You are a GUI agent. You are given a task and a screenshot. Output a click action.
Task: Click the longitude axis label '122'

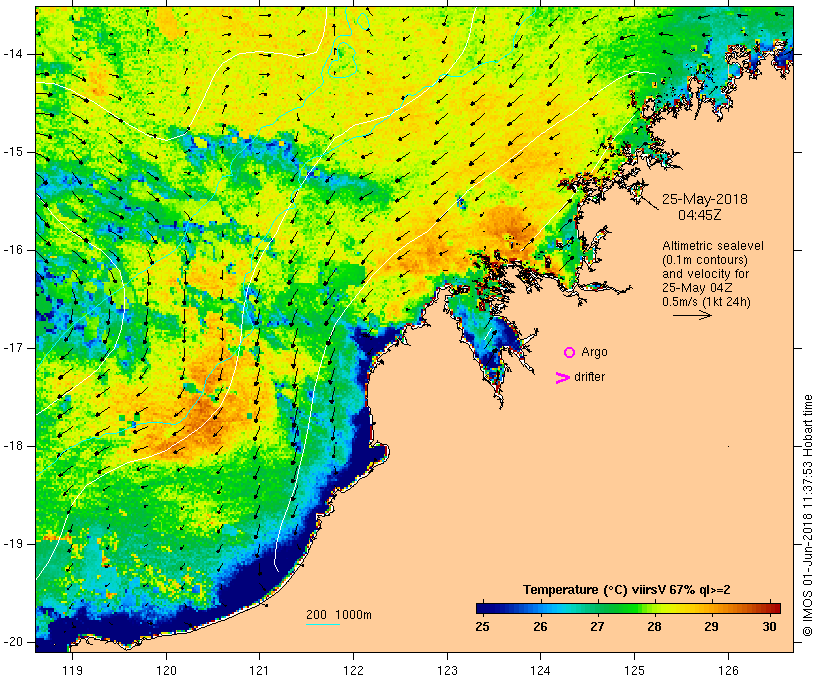point(354,670)
